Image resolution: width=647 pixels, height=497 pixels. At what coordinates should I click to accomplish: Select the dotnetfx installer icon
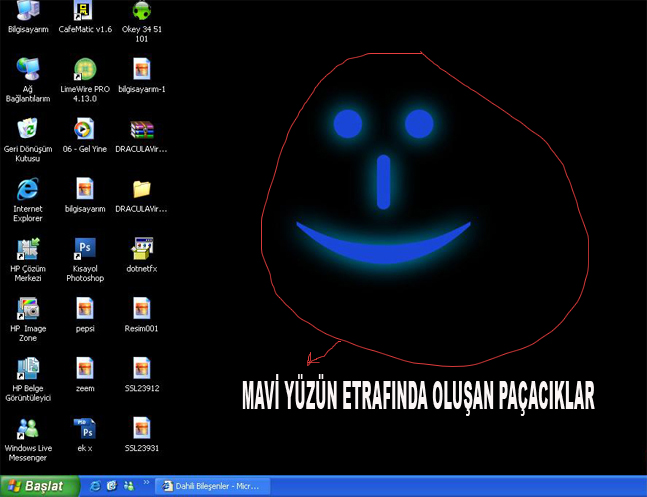[142, 248]
